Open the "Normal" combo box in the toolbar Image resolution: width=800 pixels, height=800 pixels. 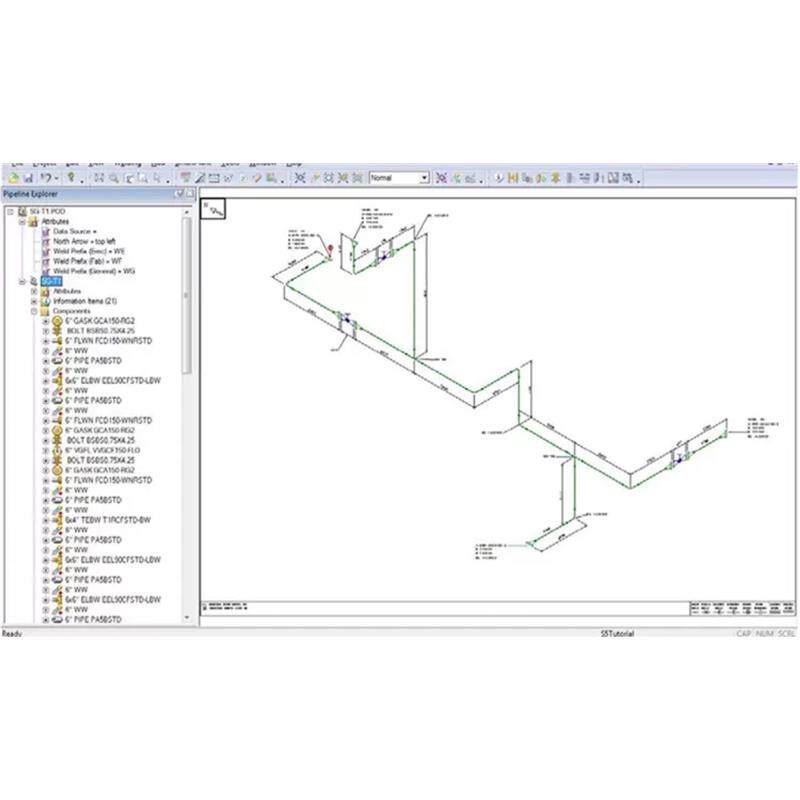coord(399,178)
